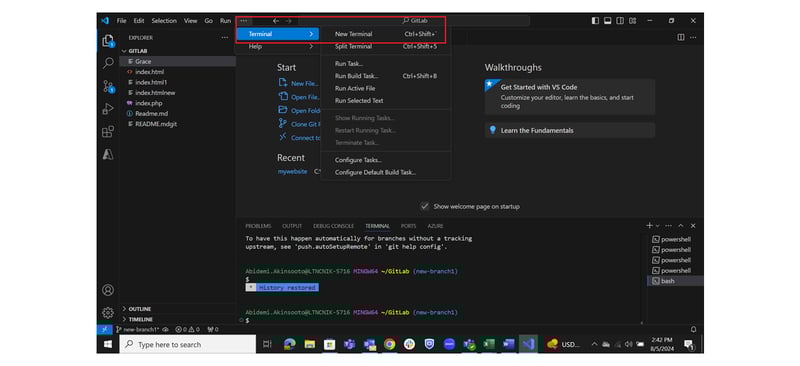Go back with the left arrow
This screenshot has width=800, height=366.
tap(276, 21)
